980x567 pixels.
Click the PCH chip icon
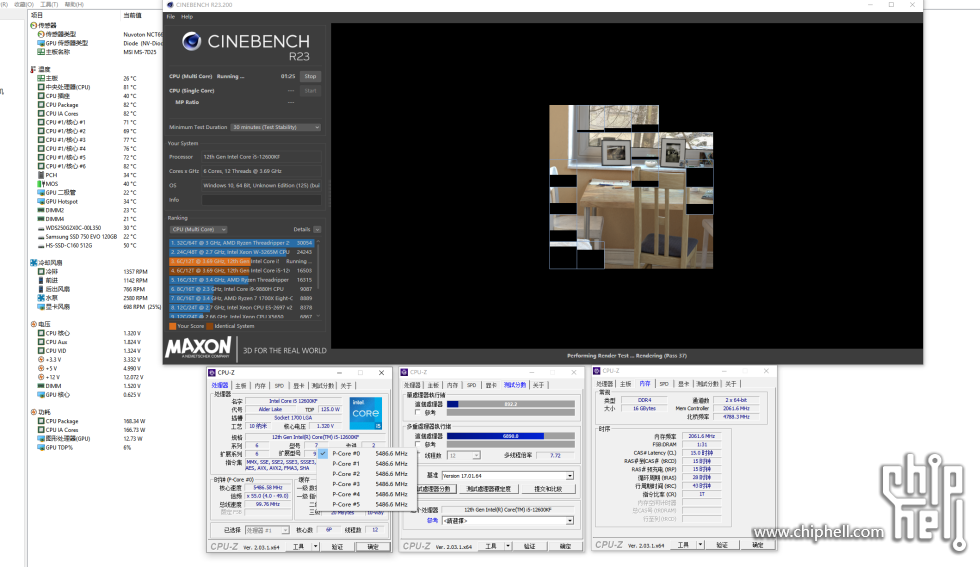tap(41, 175)
